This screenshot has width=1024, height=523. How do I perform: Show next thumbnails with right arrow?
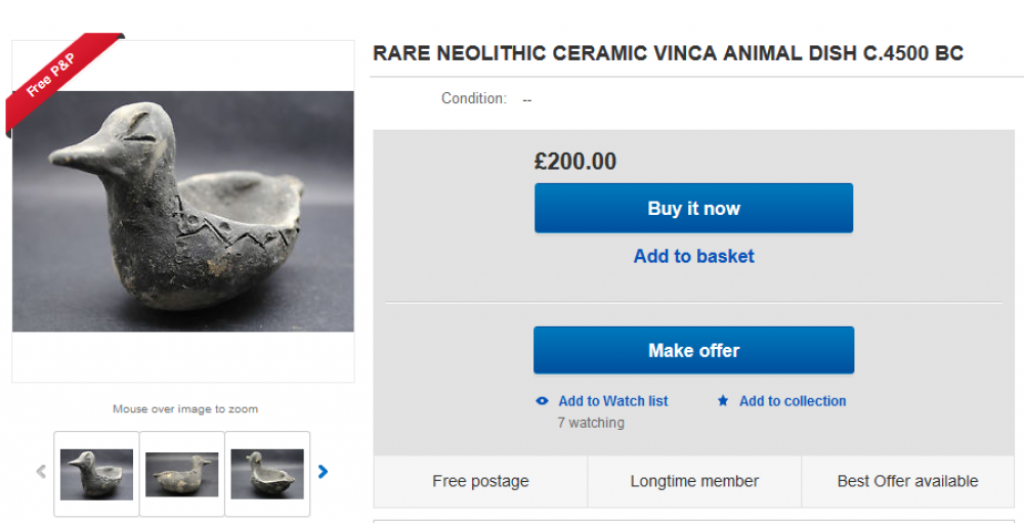323,472
